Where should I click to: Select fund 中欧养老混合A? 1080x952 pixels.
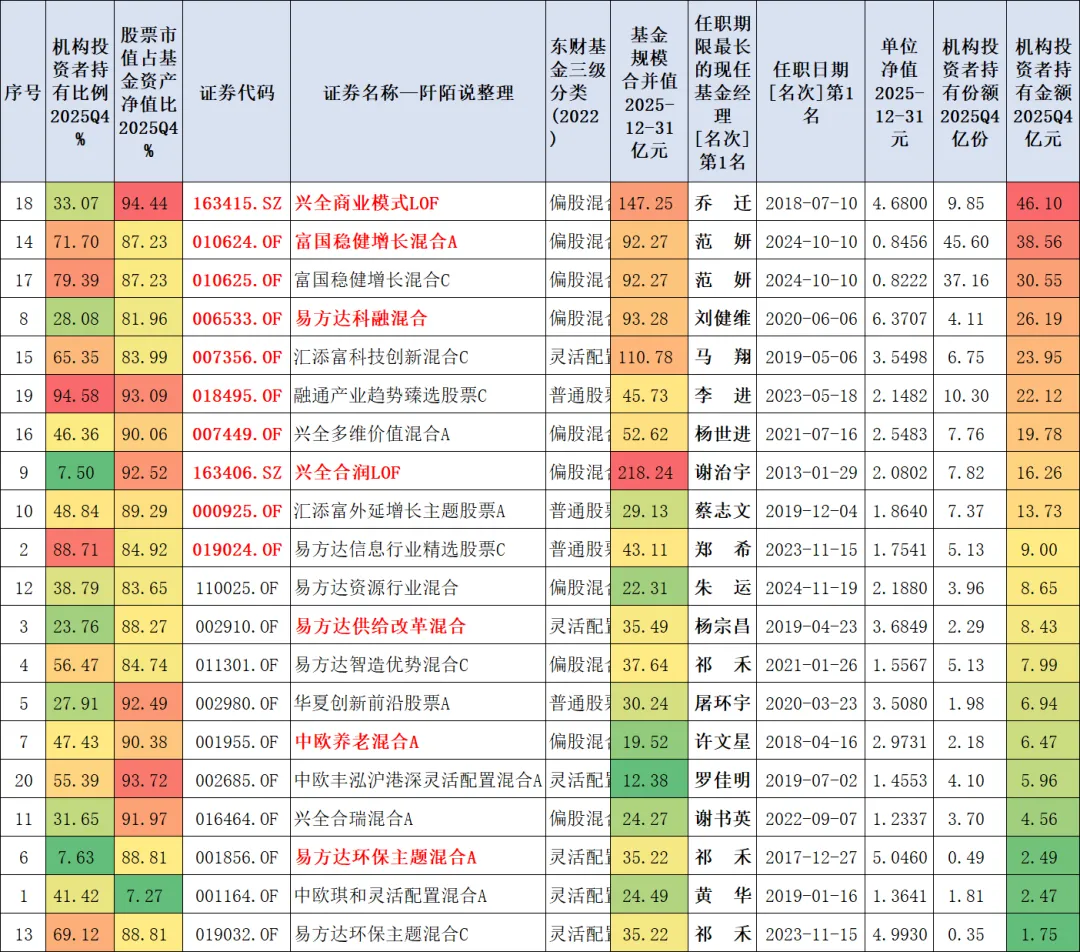357,742
